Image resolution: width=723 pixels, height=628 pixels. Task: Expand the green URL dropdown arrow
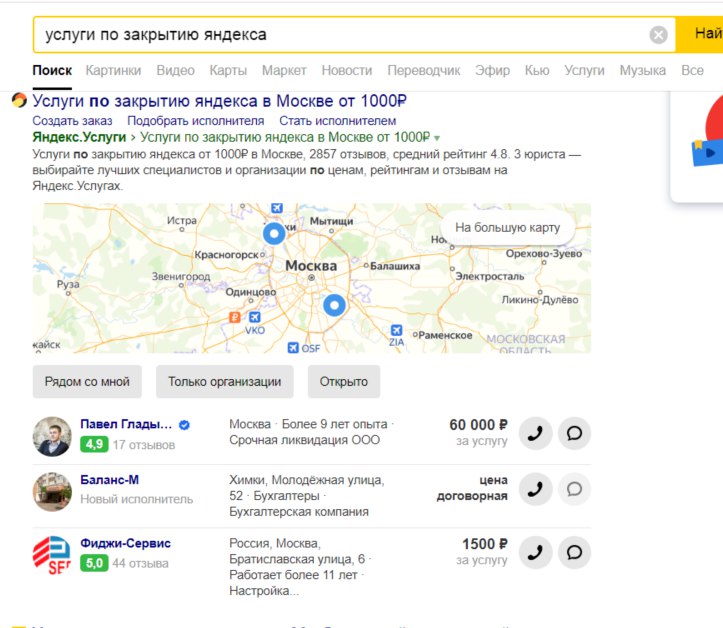point(437,138)
